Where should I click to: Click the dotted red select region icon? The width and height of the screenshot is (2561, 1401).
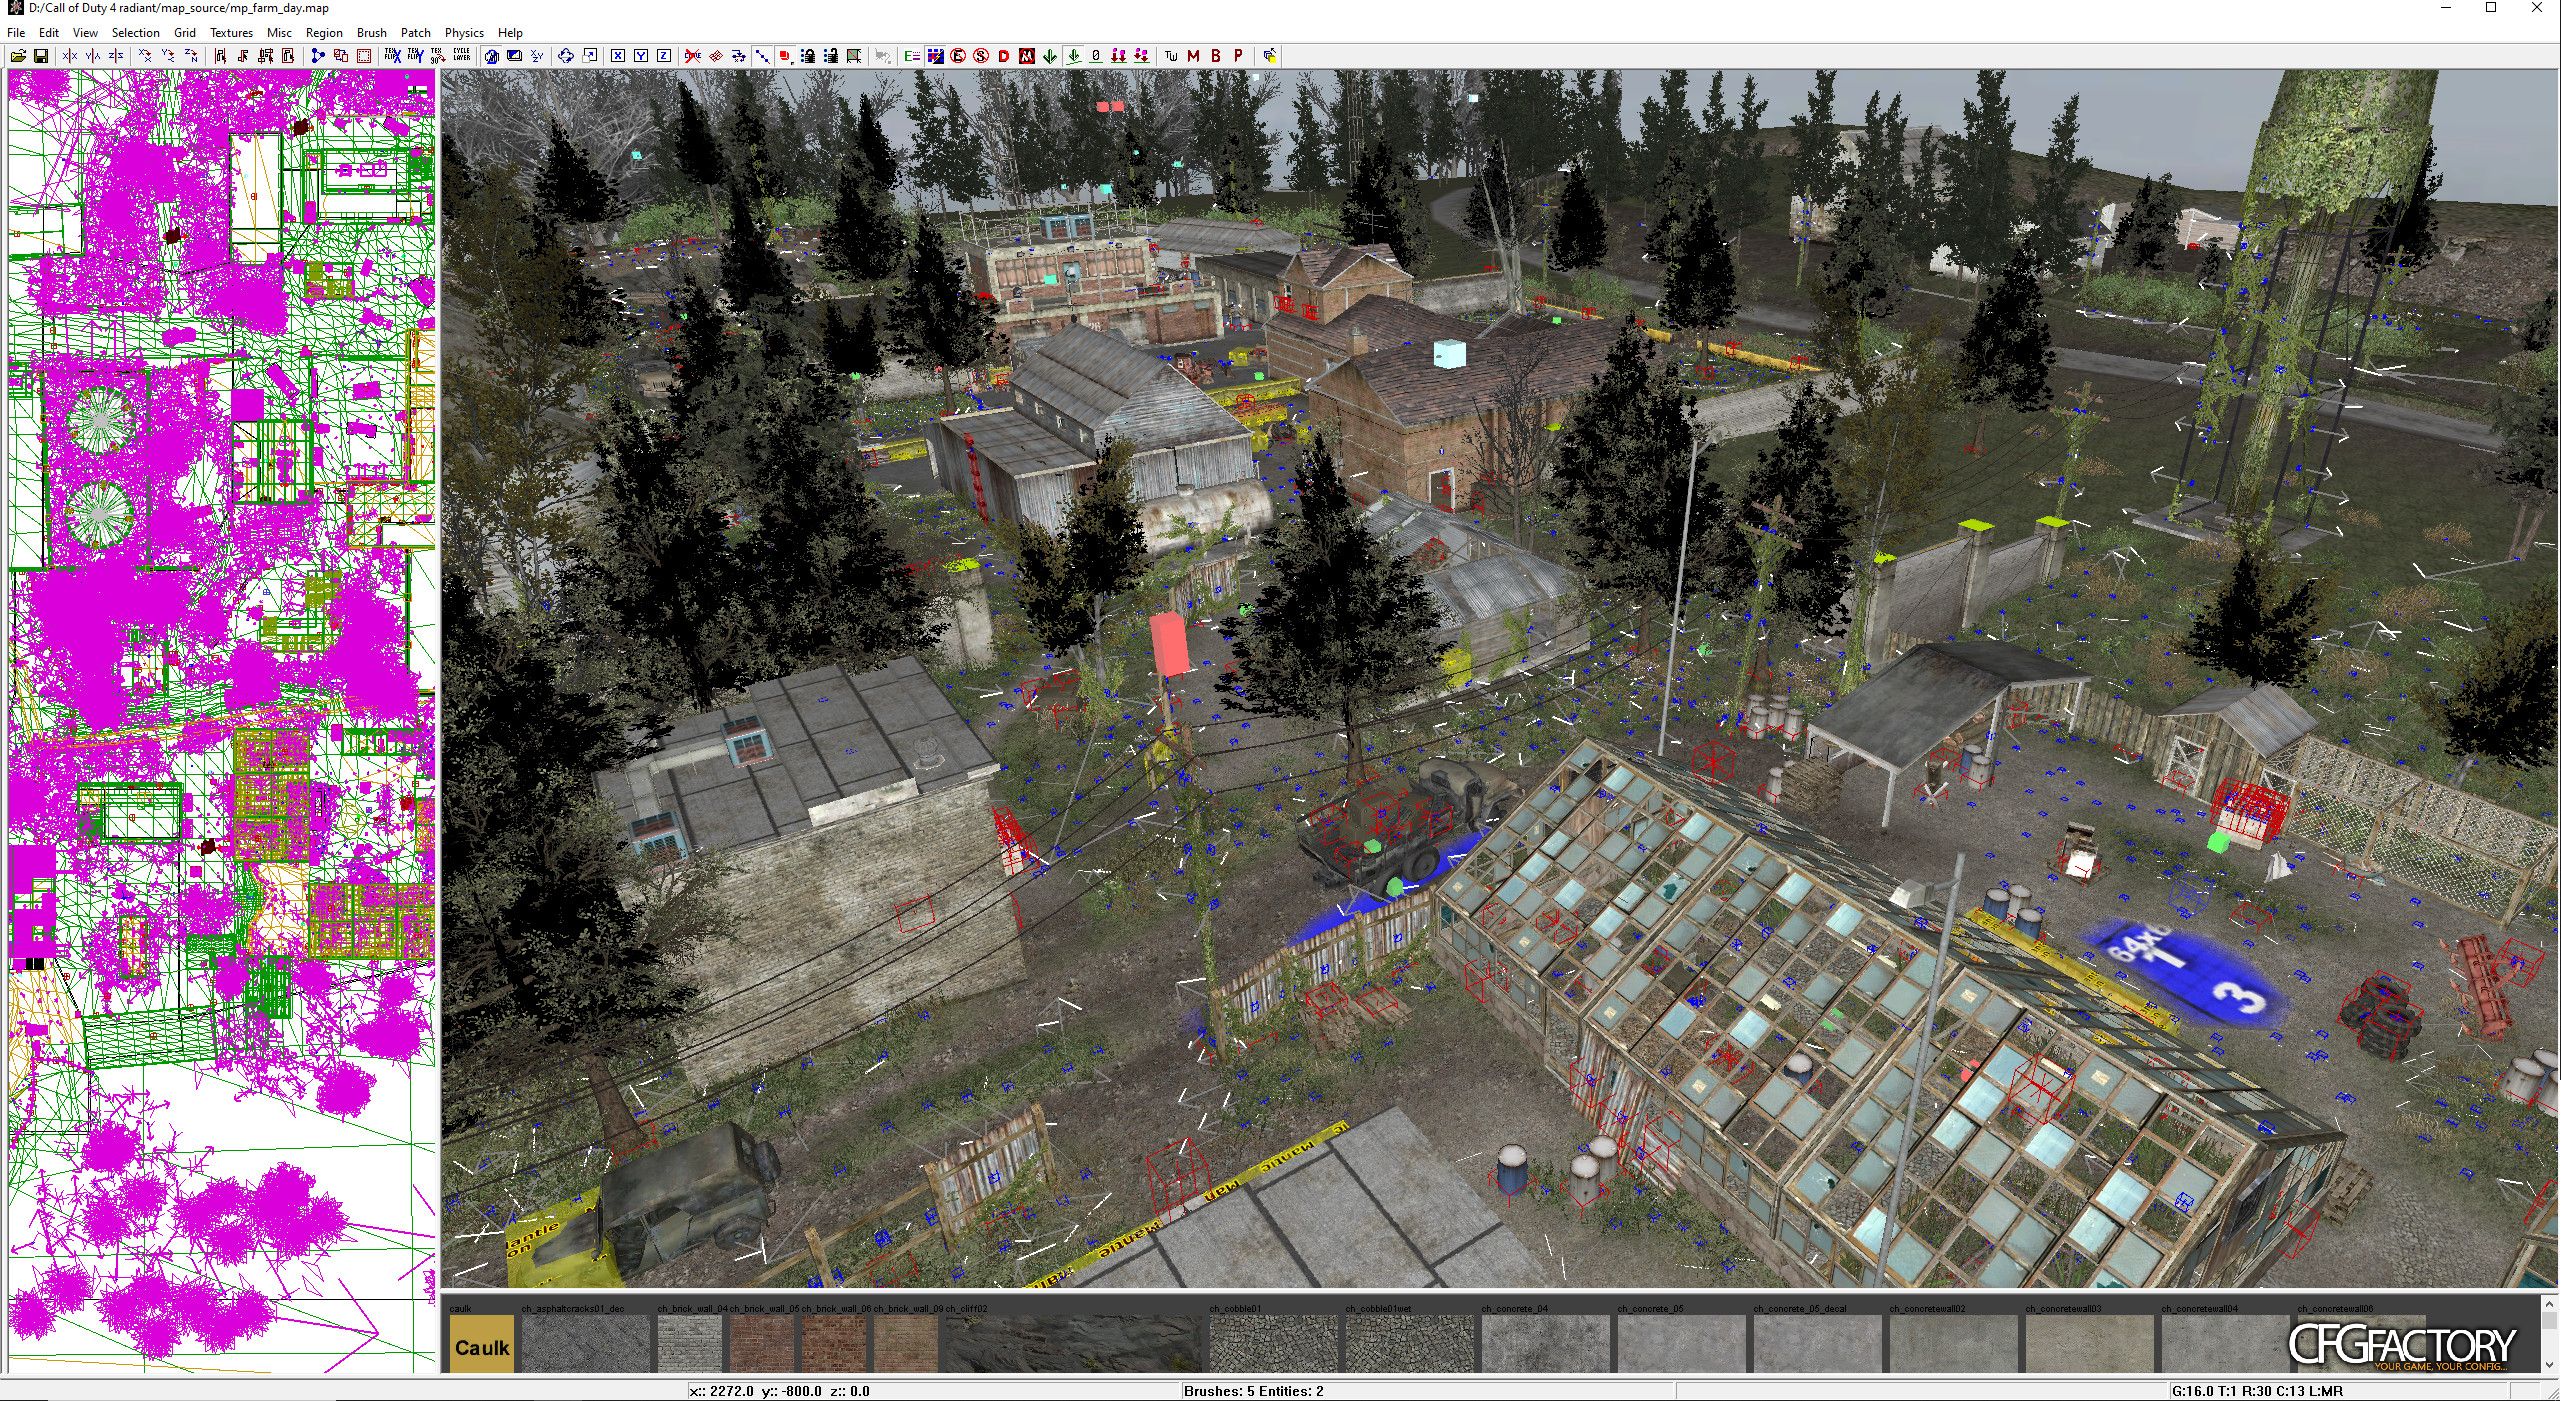coord(364,56)
